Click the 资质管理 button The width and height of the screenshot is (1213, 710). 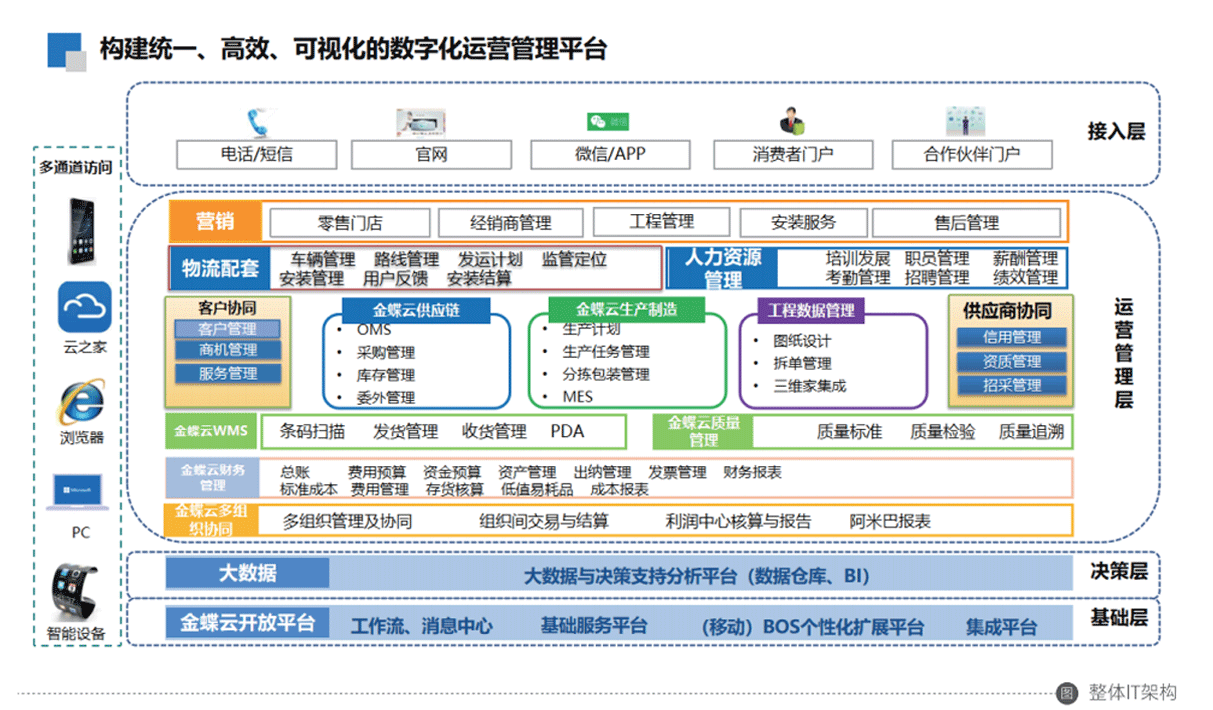point(1012,362)
